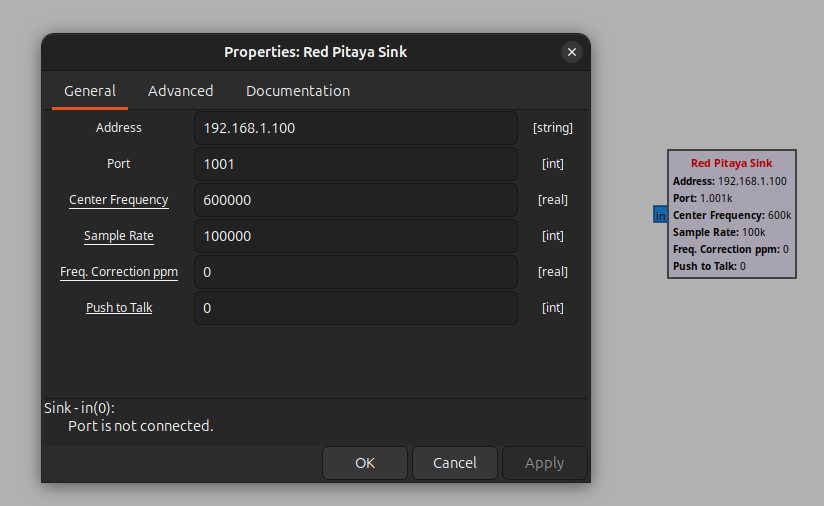Viewport: 824px width, 506px height.
Task: Click 'Port: 1.001k' in the canvas block
Action: point(703,198)
